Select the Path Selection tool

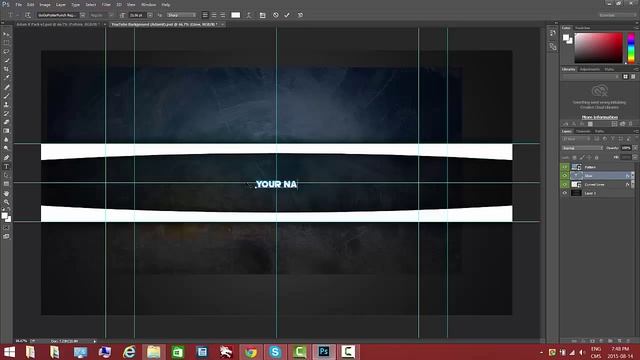(x=7, y=175)
